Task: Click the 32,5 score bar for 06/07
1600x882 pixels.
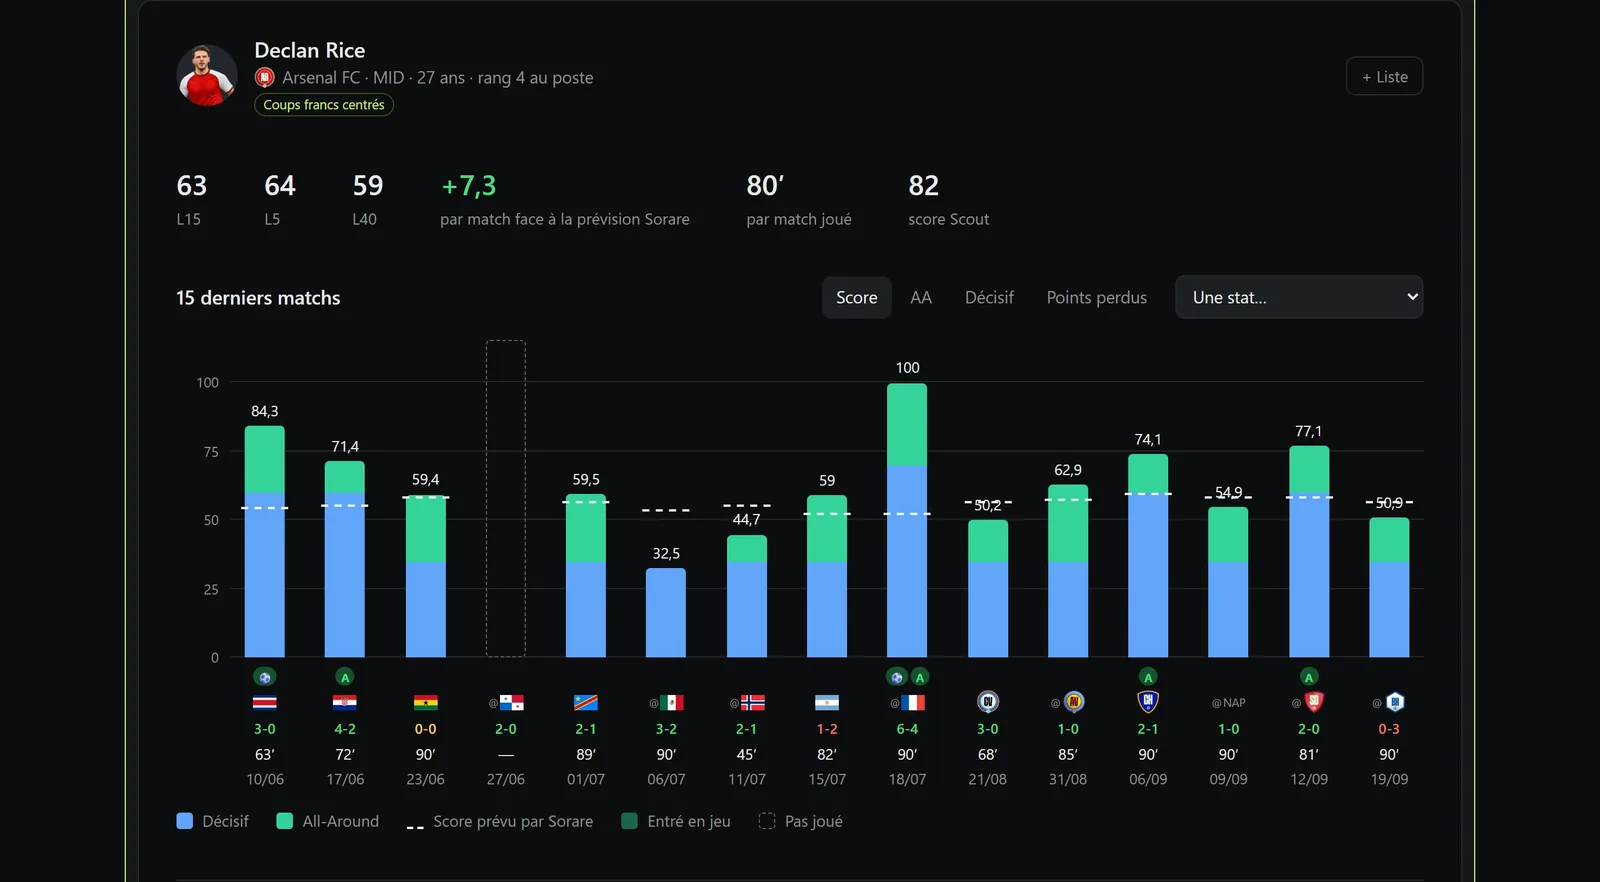Action: [666, 612]
